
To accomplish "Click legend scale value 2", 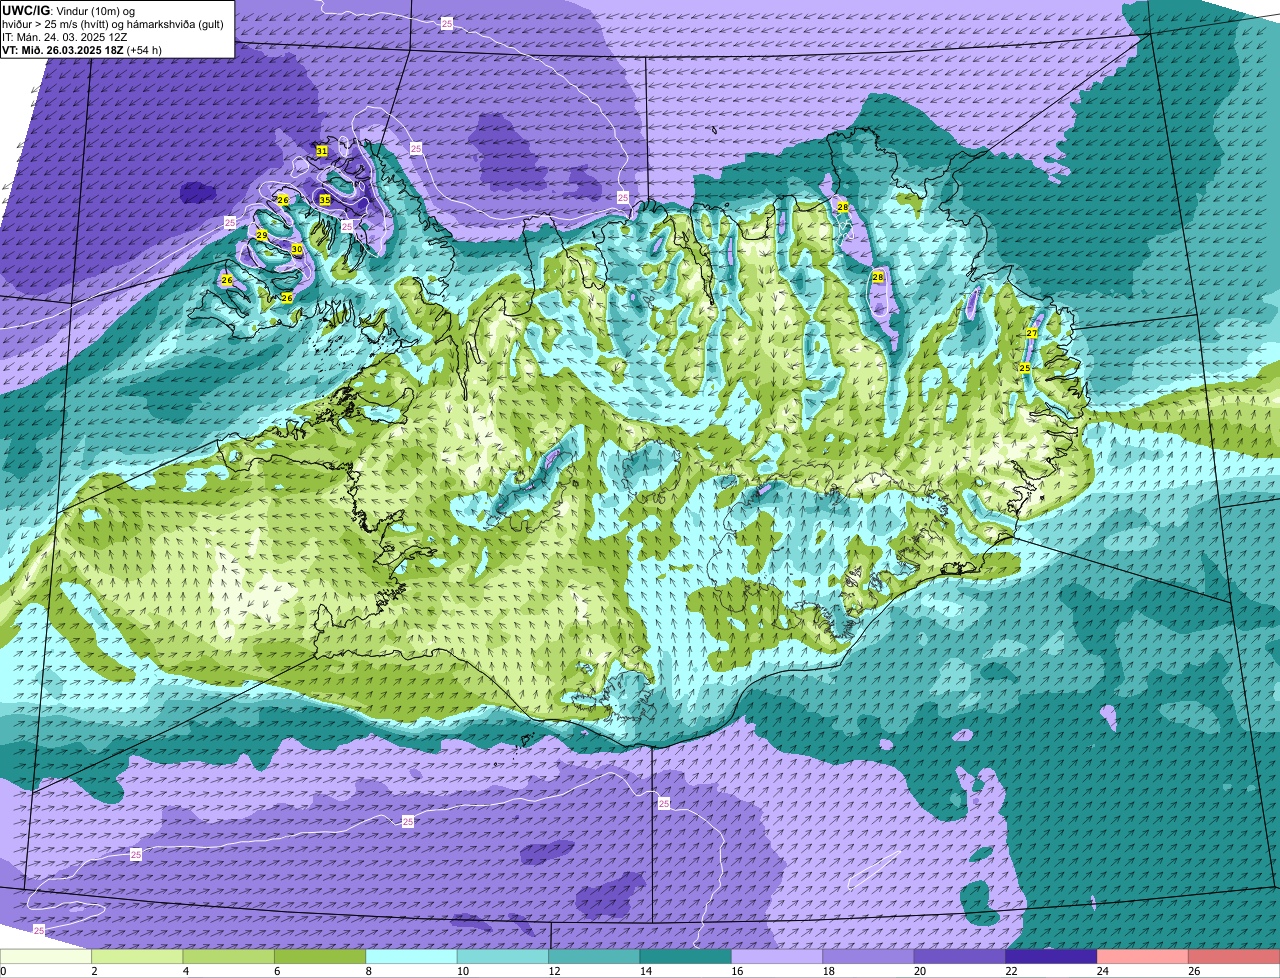I will (94, 971).
